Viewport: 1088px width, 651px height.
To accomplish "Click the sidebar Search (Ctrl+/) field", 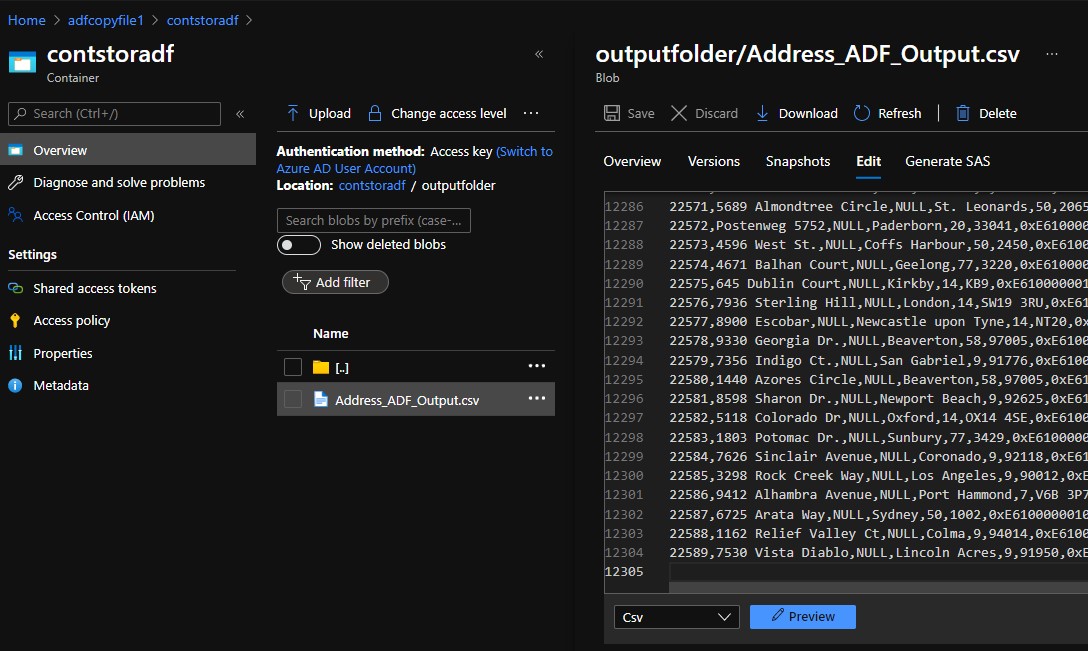I will click(114, 114).
